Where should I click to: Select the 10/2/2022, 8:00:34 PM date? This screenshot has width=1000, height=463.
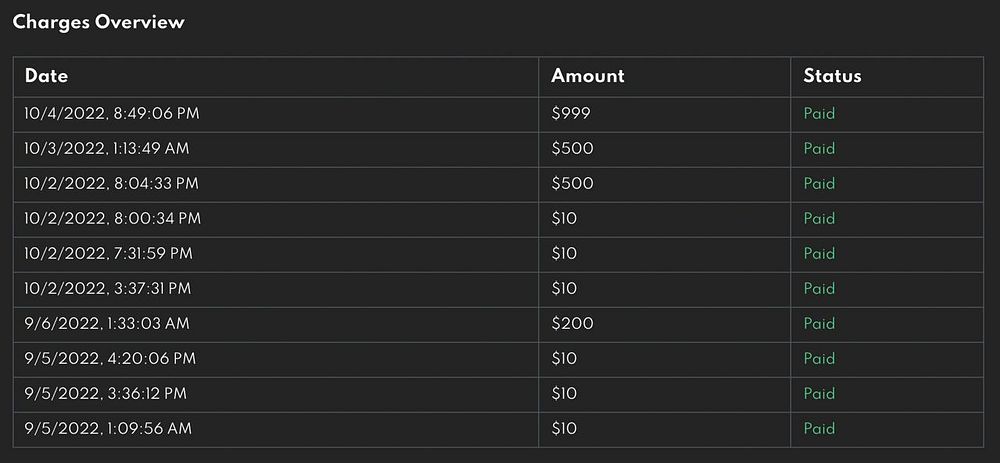pyautogui.click(x=112, y=219)
